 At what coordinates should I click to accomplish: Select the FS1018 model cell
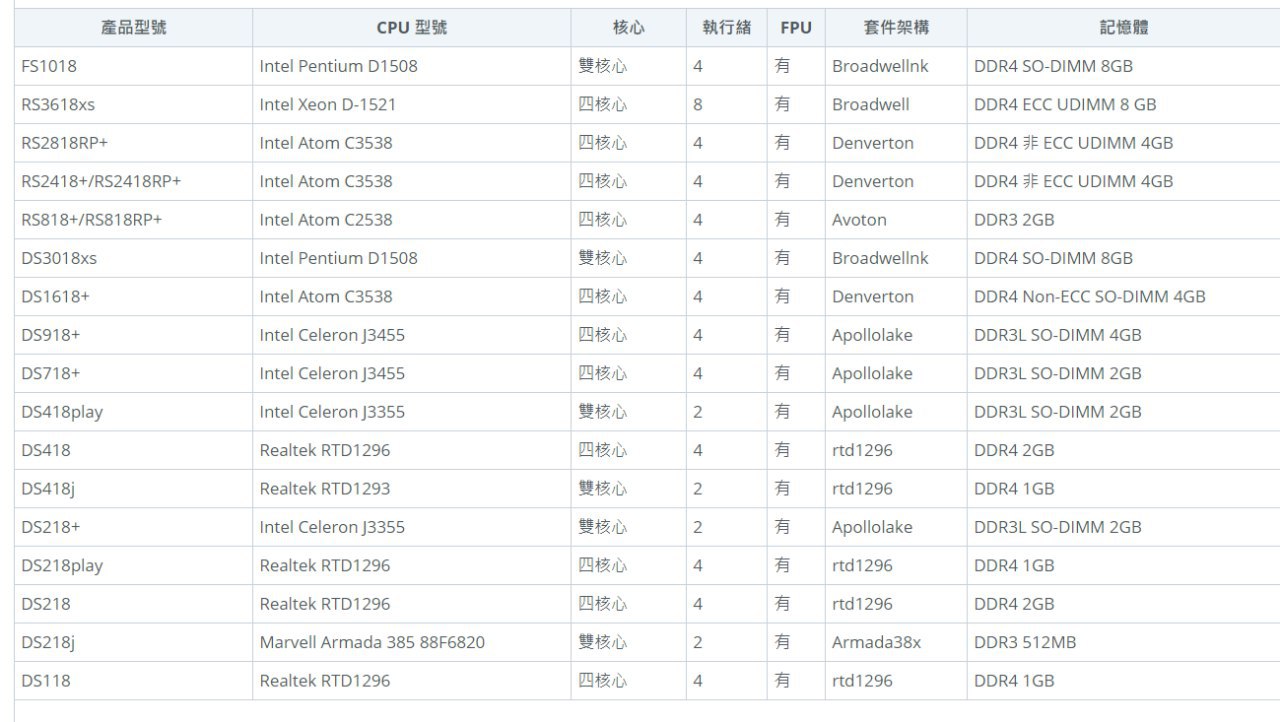[49, 66]
